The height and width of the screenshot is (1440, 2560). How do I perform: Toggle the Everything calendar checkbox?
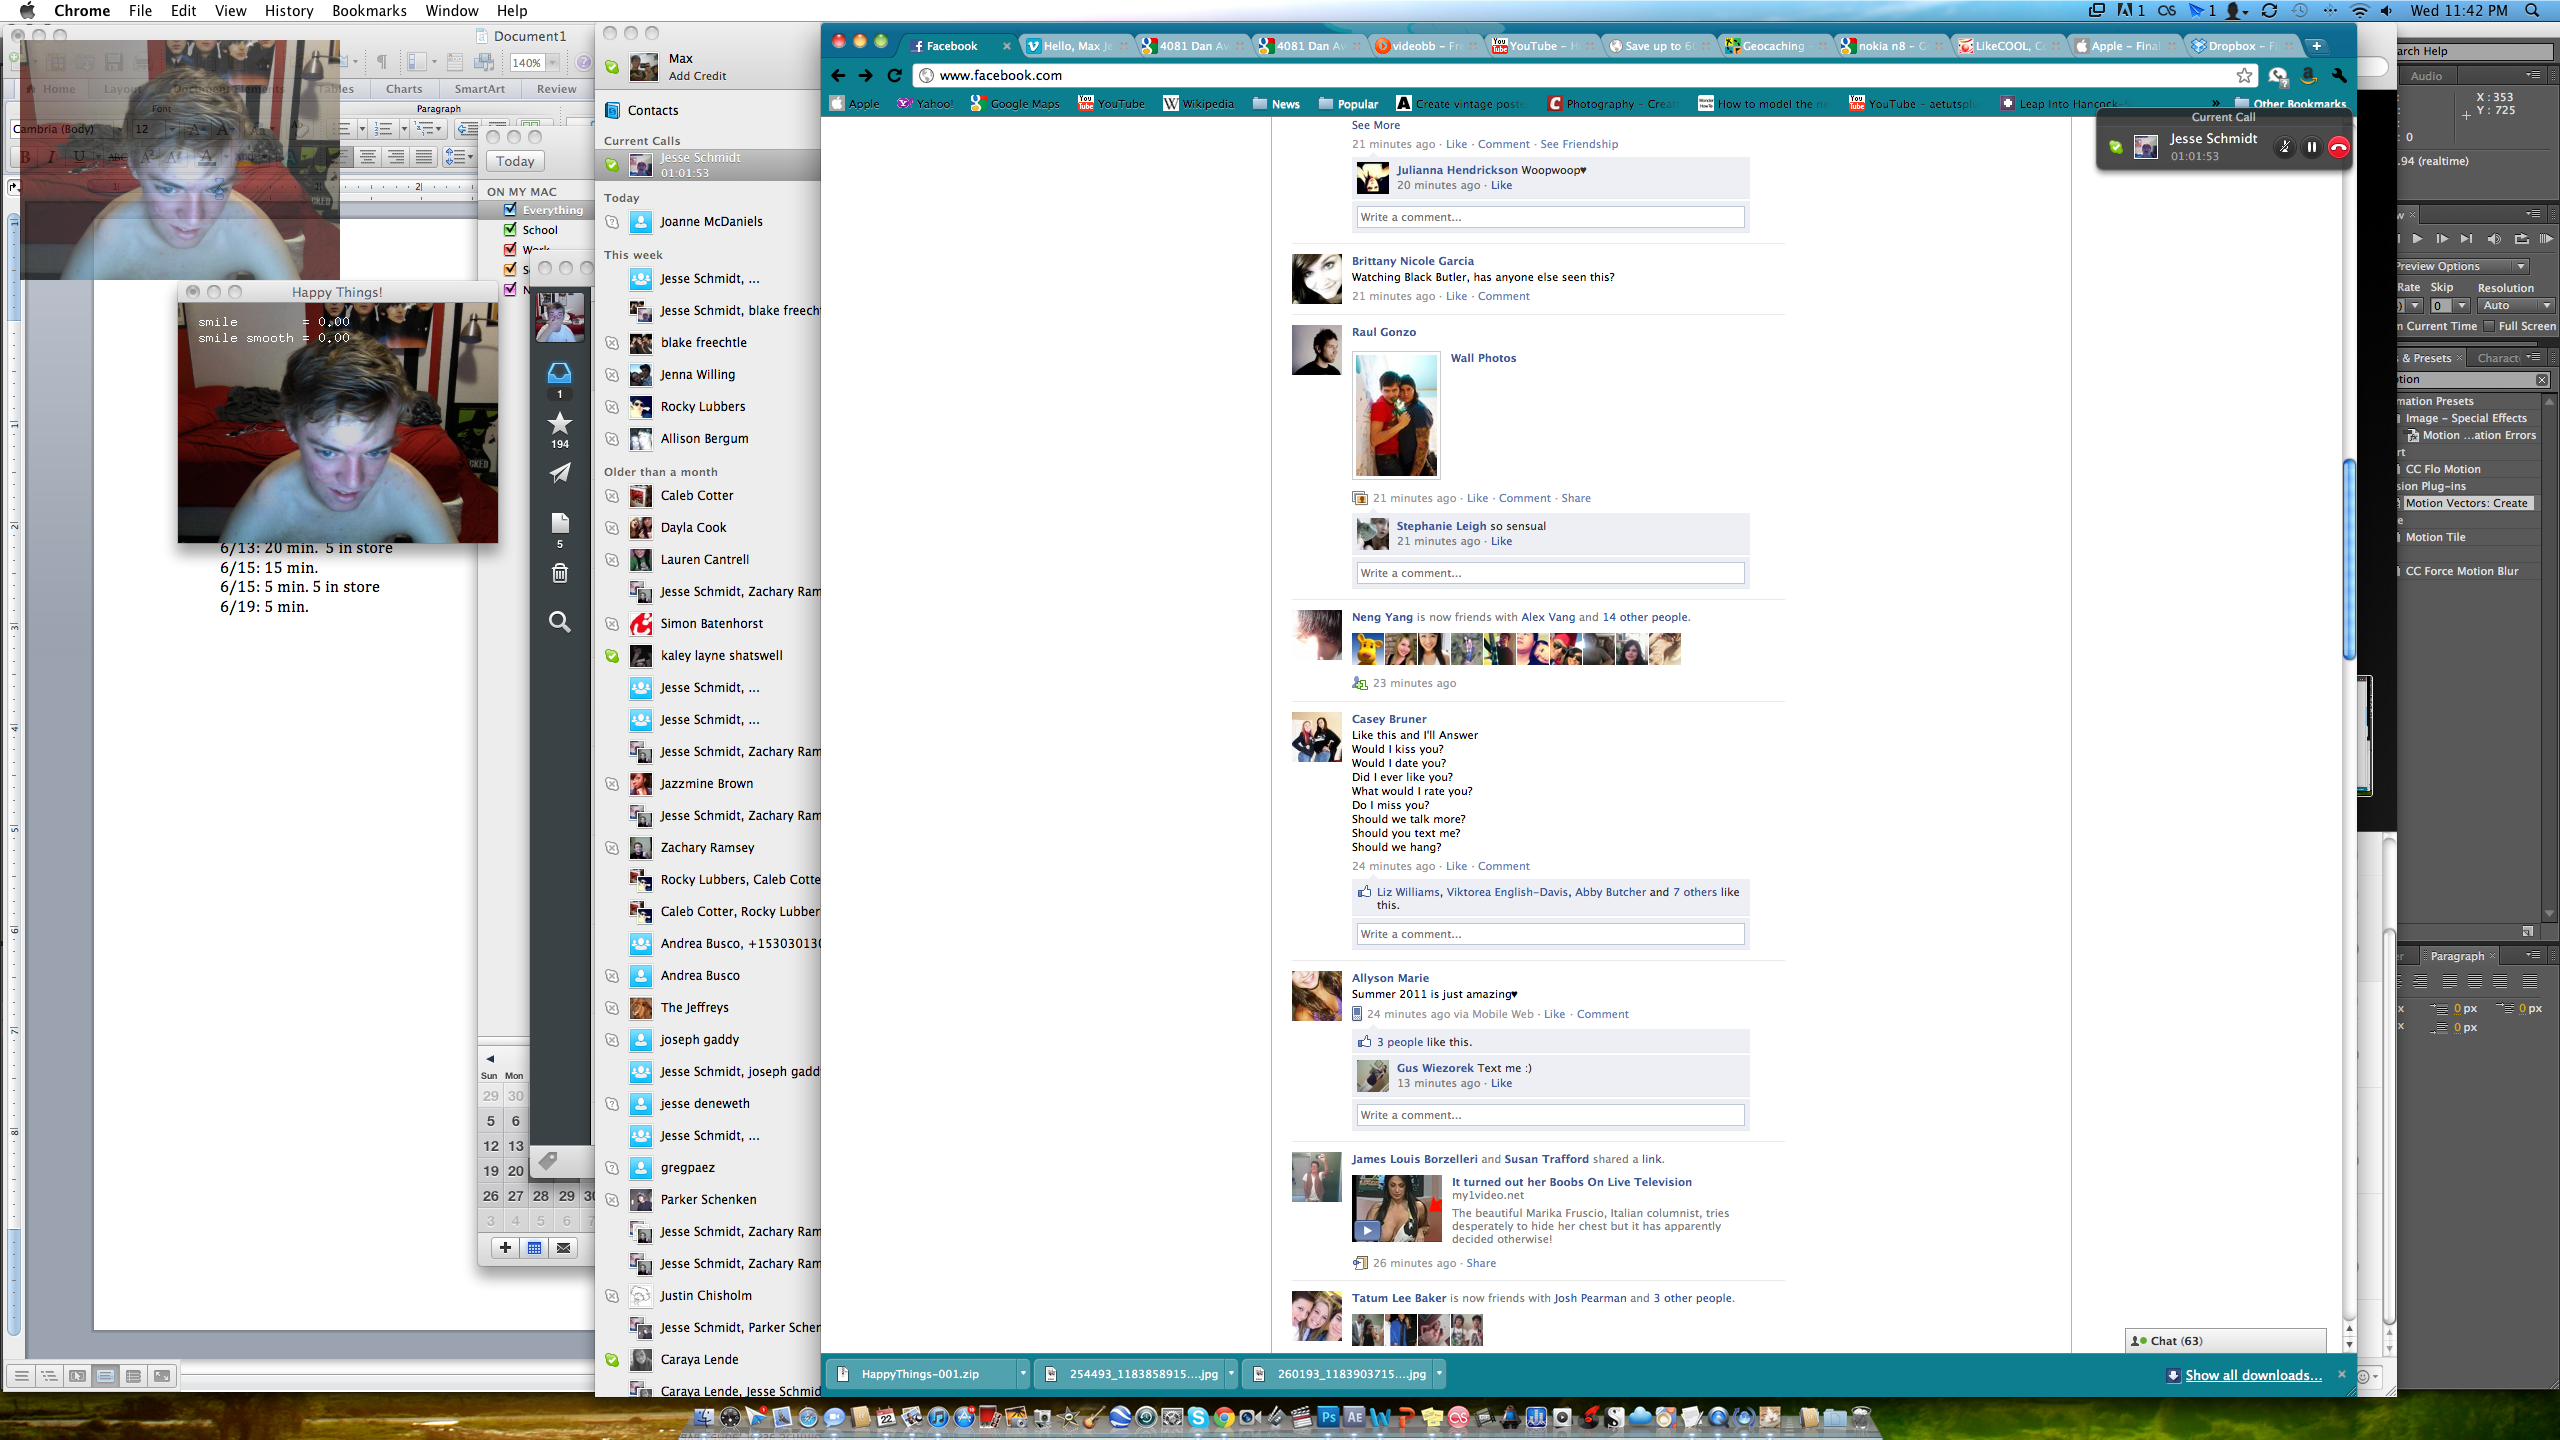click(511, 210)
